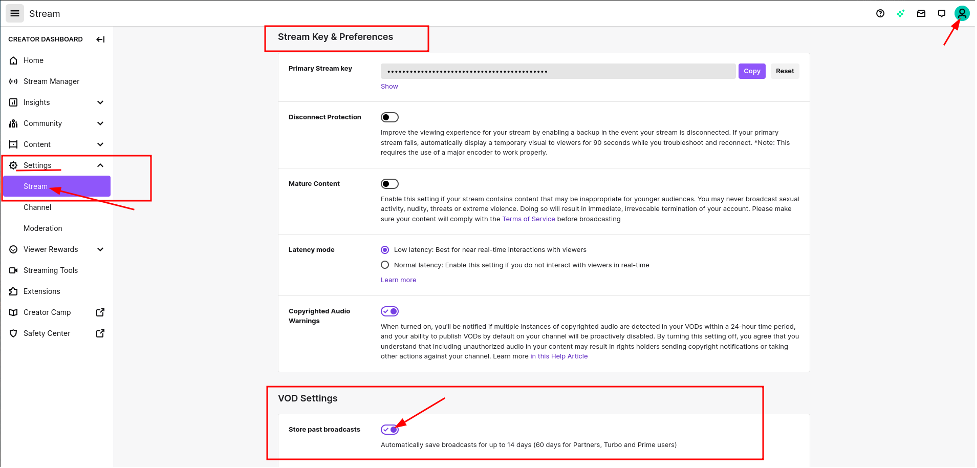Click the Viewer Rewards badge icon
This screenshot has height=468, width=977.
click(x=13, y=249)
